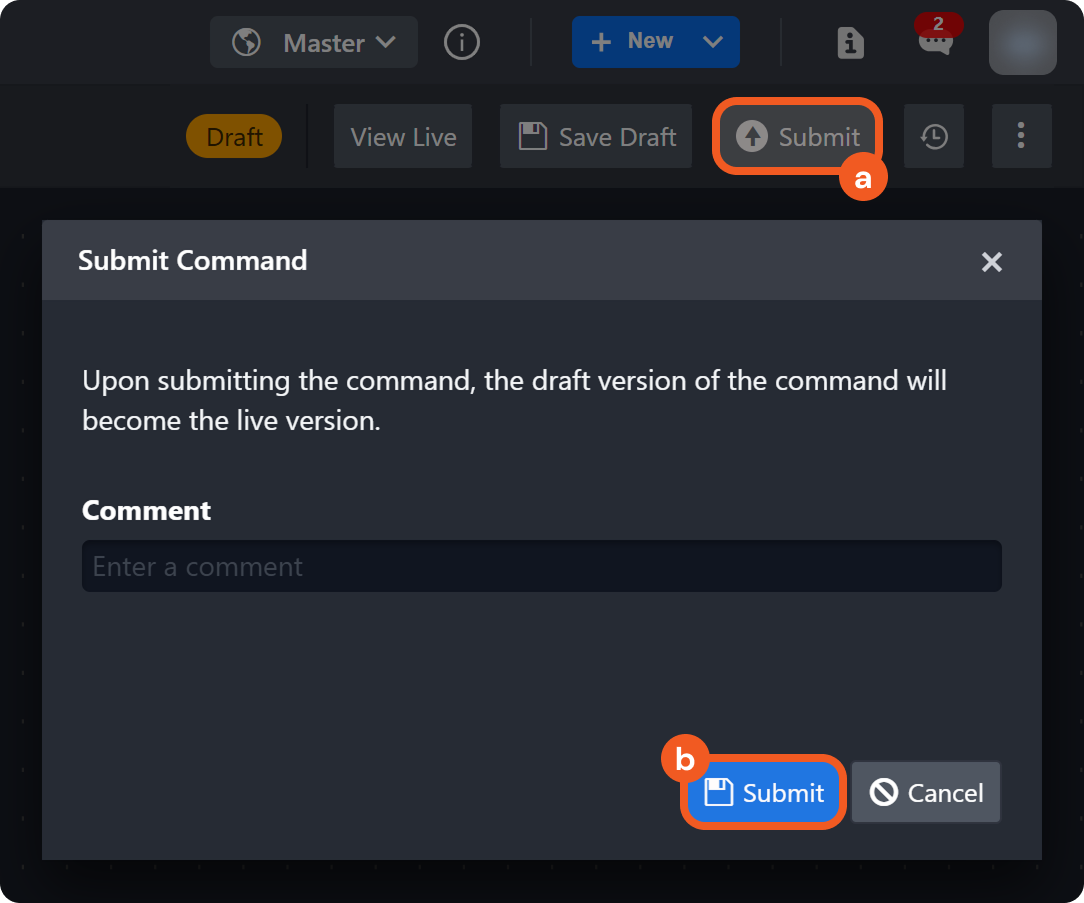Screen dimensions: 1084x903
Task: Cancel the Submit Command dialog
Action: click(x=926, y=793)
